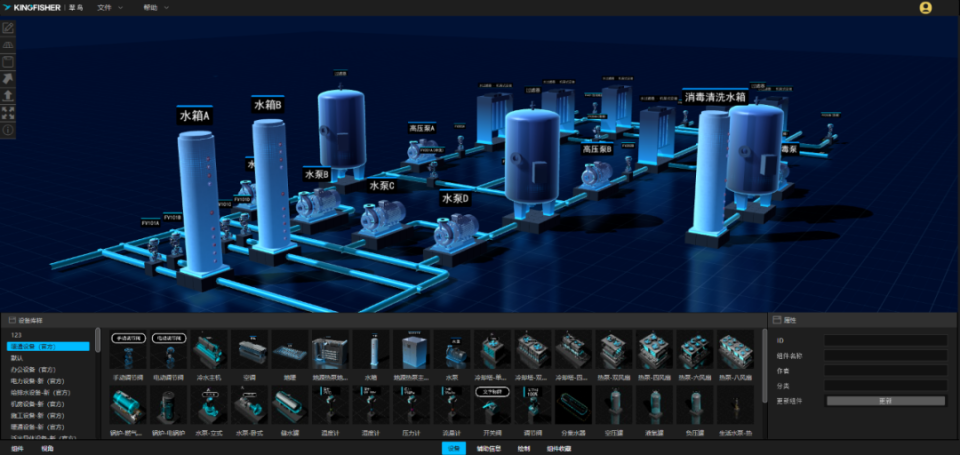
Task: Click the ID input field in properties
Action: point(885,340)
